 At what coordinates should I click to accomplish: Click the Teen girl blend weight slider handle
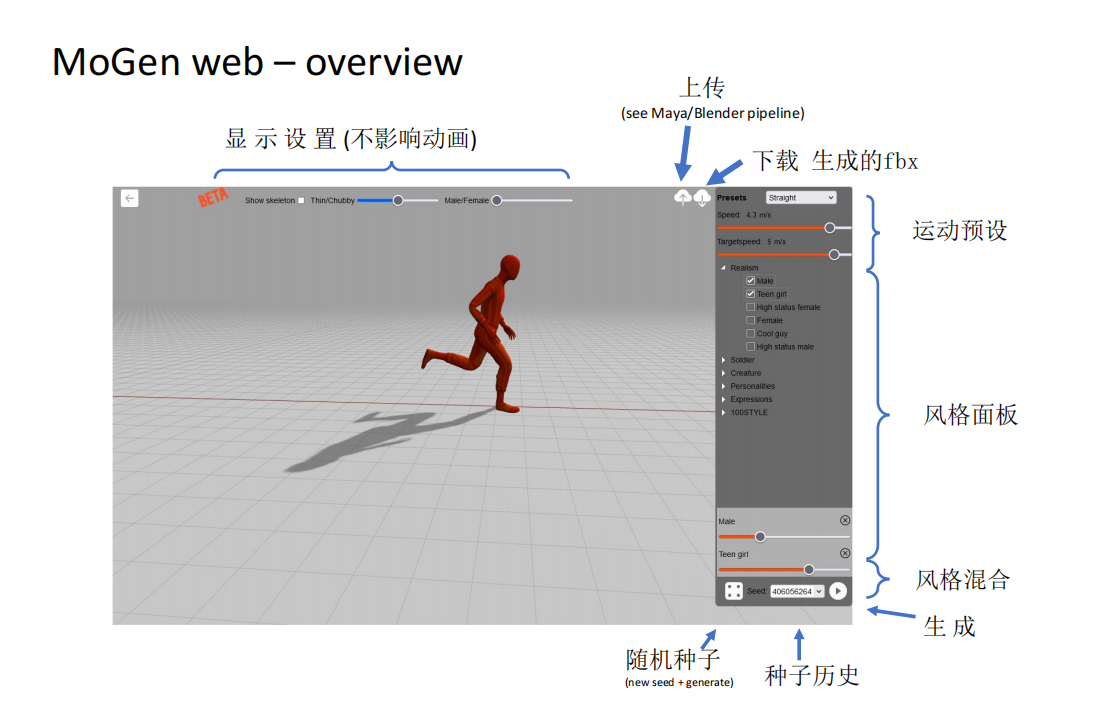tap(809, 569)
